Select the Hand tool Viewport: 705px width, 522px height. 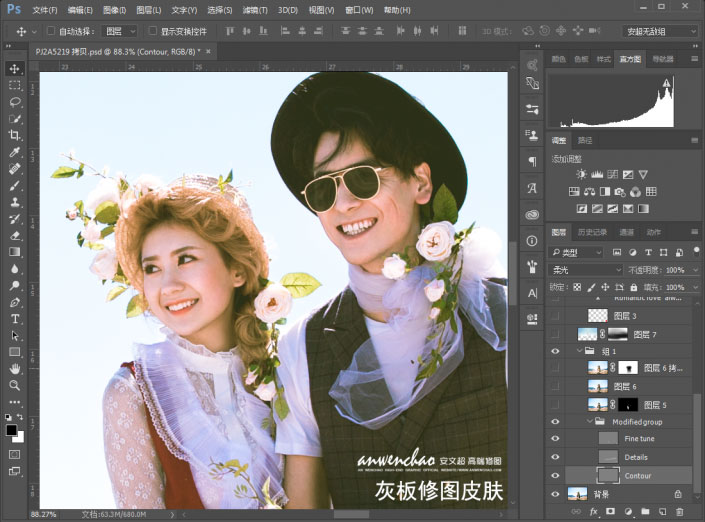(14, 369)
